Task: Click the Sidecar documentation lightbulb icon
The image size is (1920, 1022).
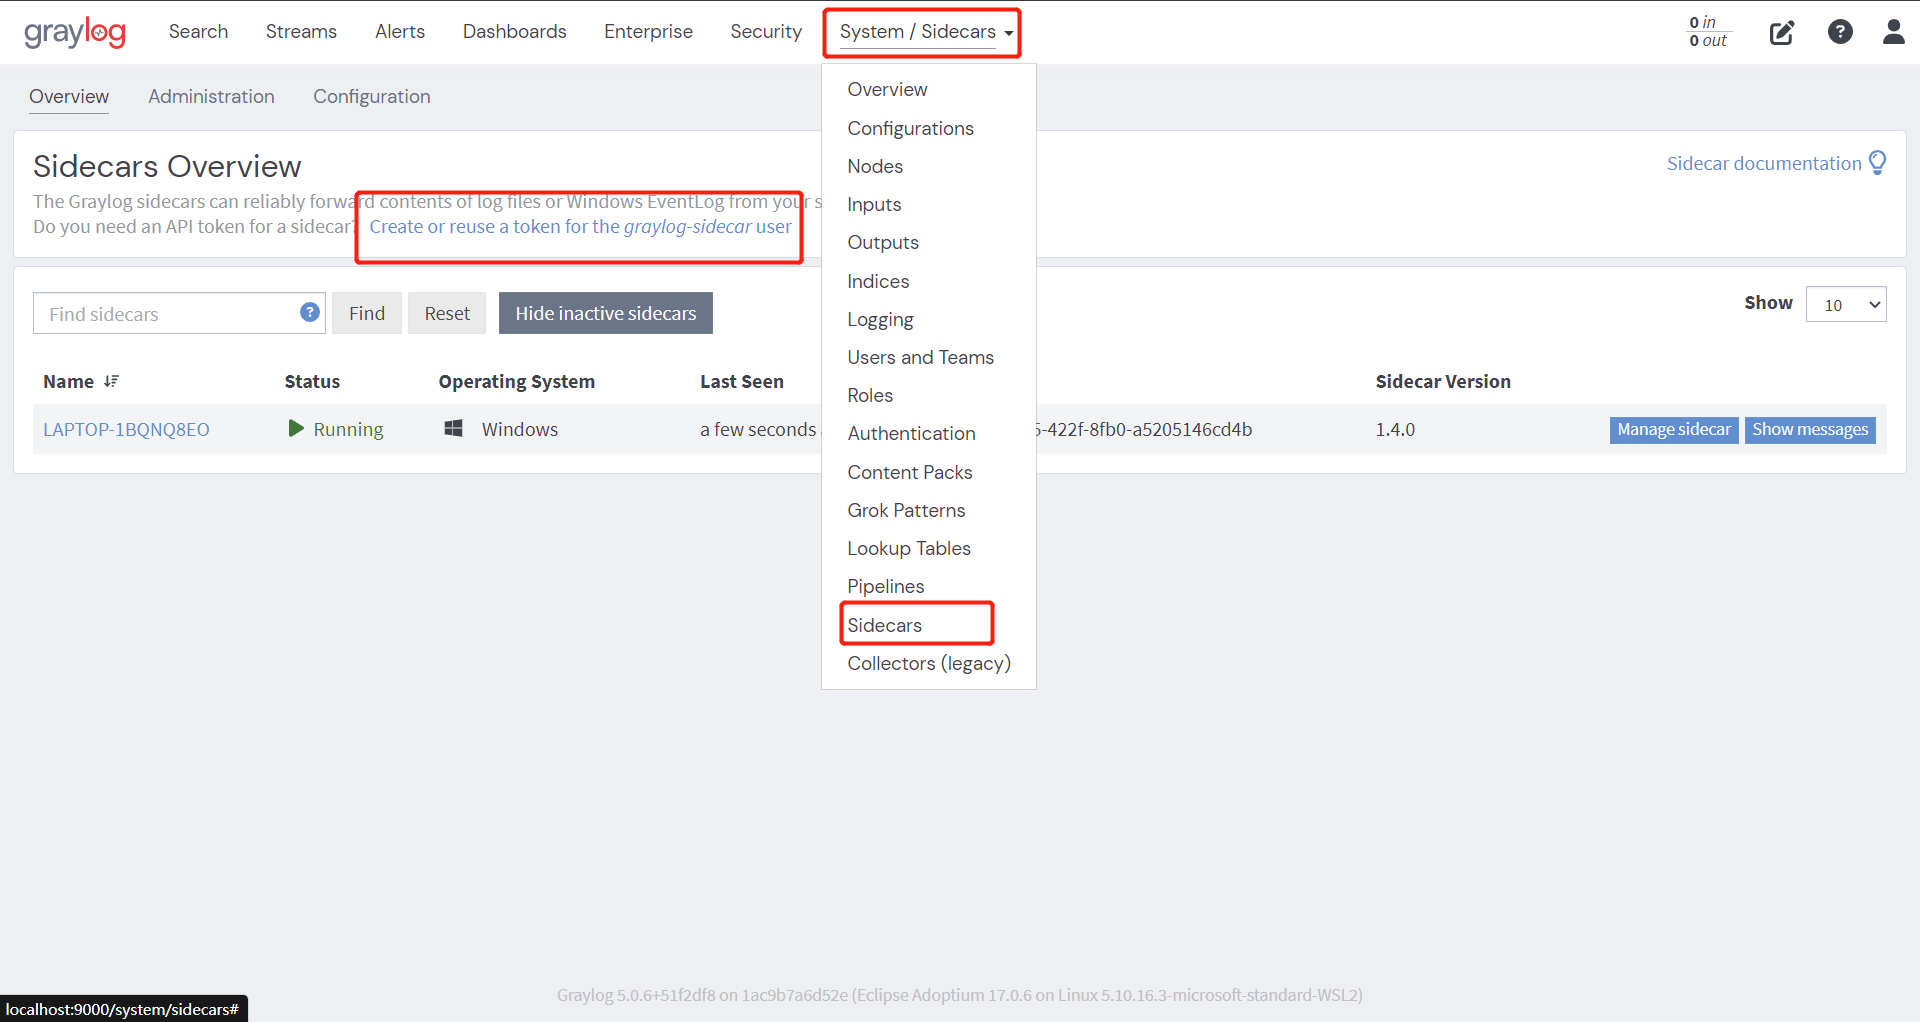Action: [x=1878, y=163]
